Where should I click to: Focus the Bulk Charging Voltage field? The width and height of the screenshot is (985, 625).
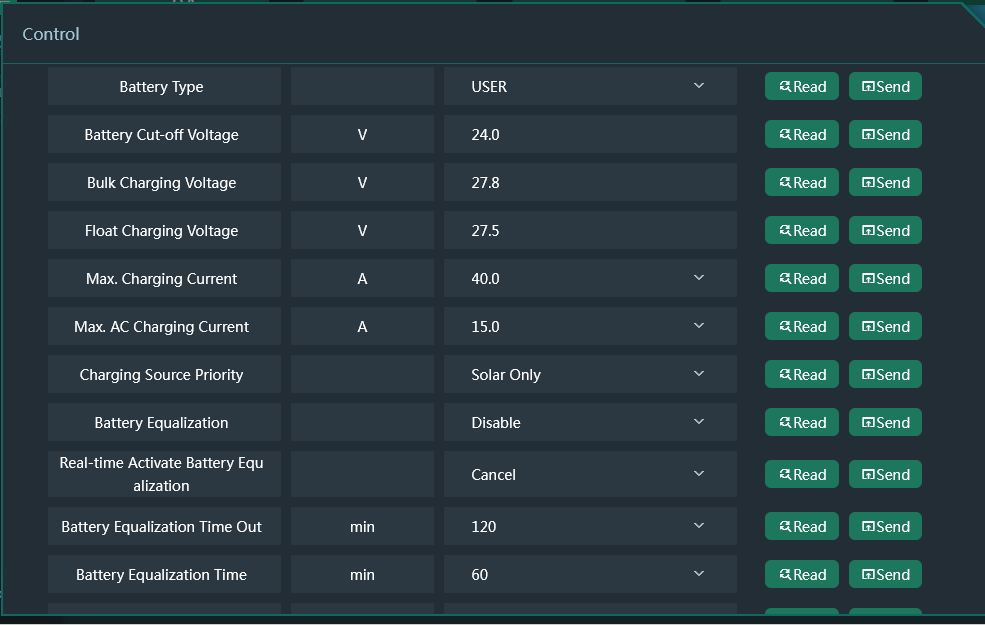coord(590,183)
